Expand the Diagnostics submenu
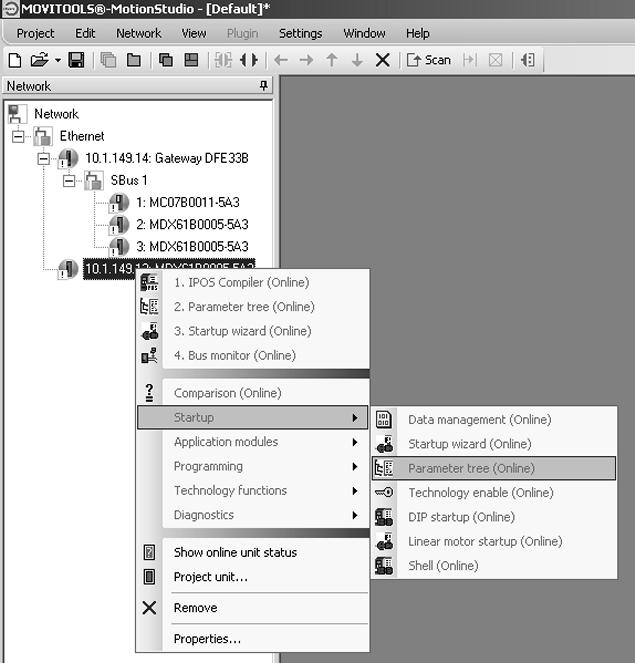 coord(265,515)
